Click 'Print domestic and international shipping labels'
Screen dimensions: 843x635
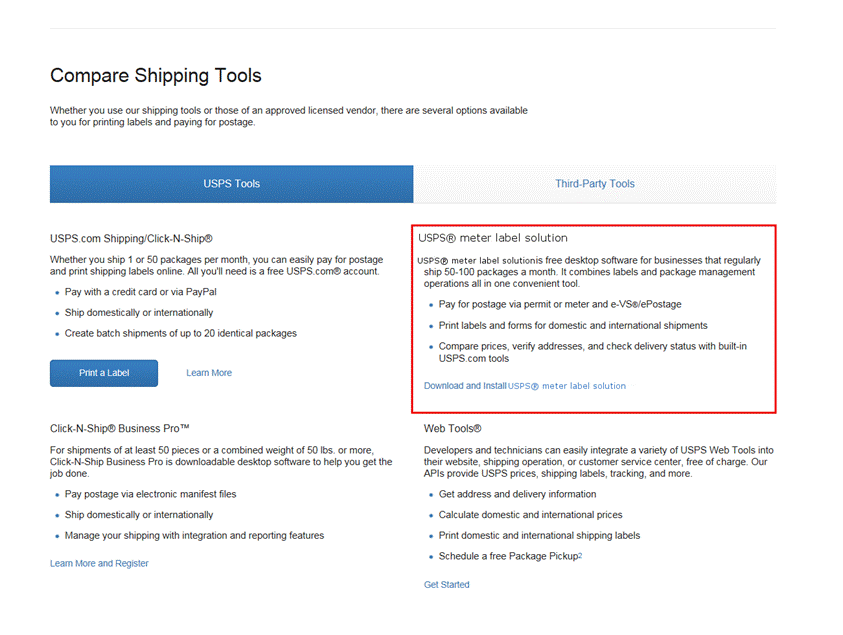coord(539,536)
